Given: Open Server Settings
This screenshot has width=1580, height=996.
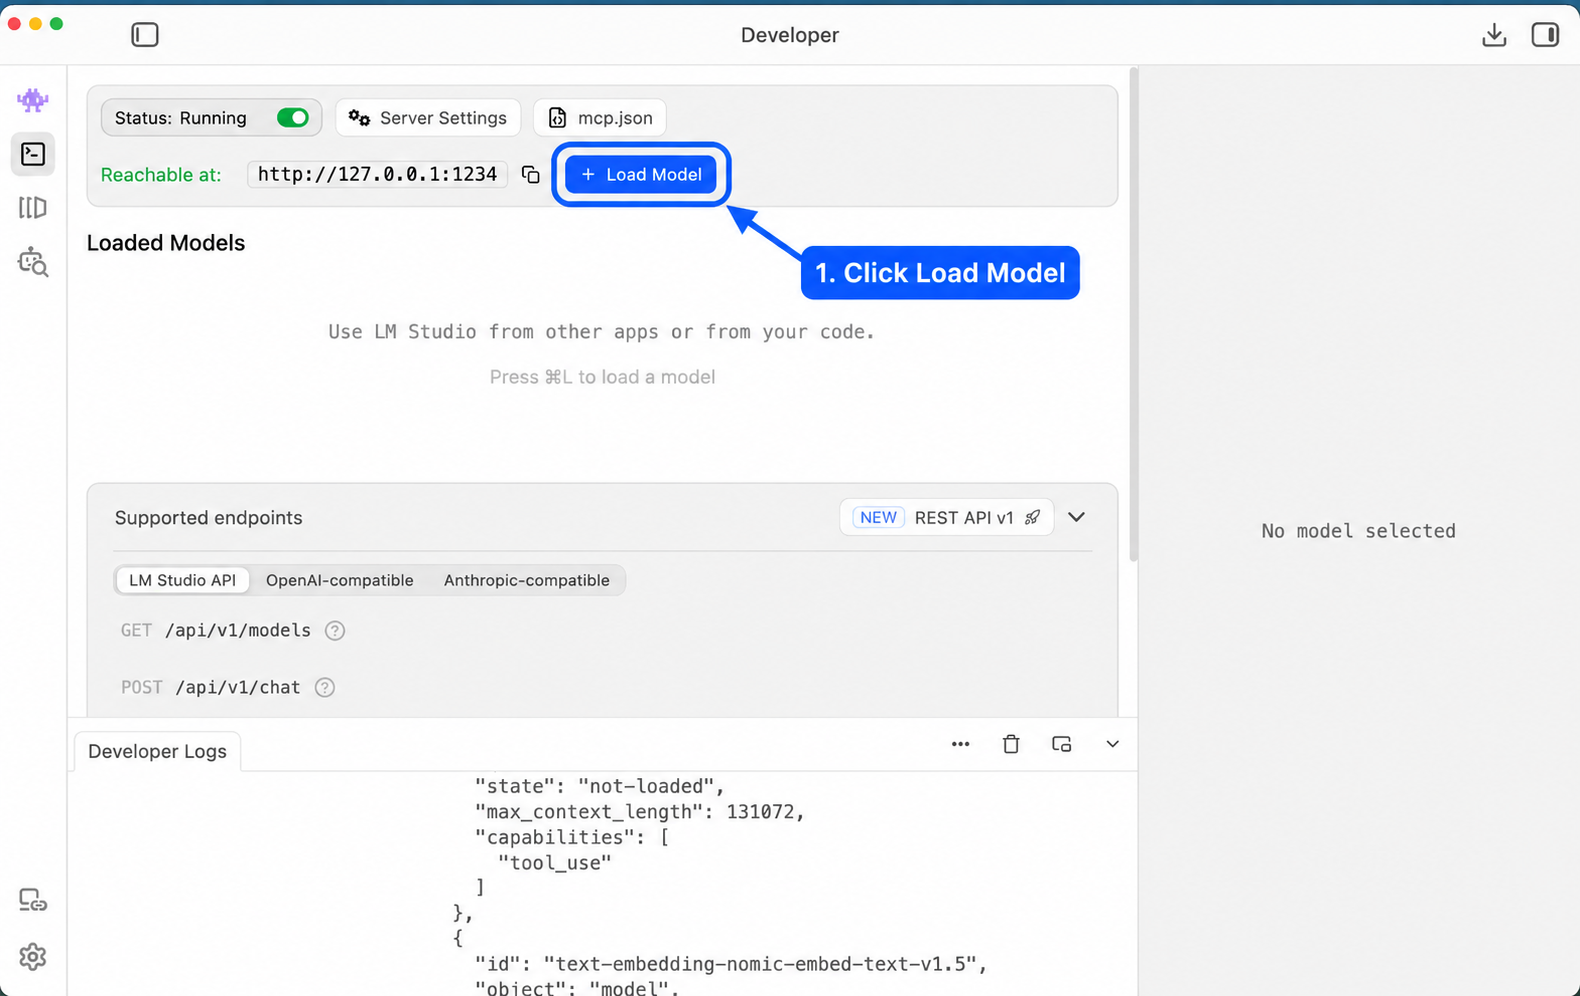Looking at the screenshot, I should 428,118.
